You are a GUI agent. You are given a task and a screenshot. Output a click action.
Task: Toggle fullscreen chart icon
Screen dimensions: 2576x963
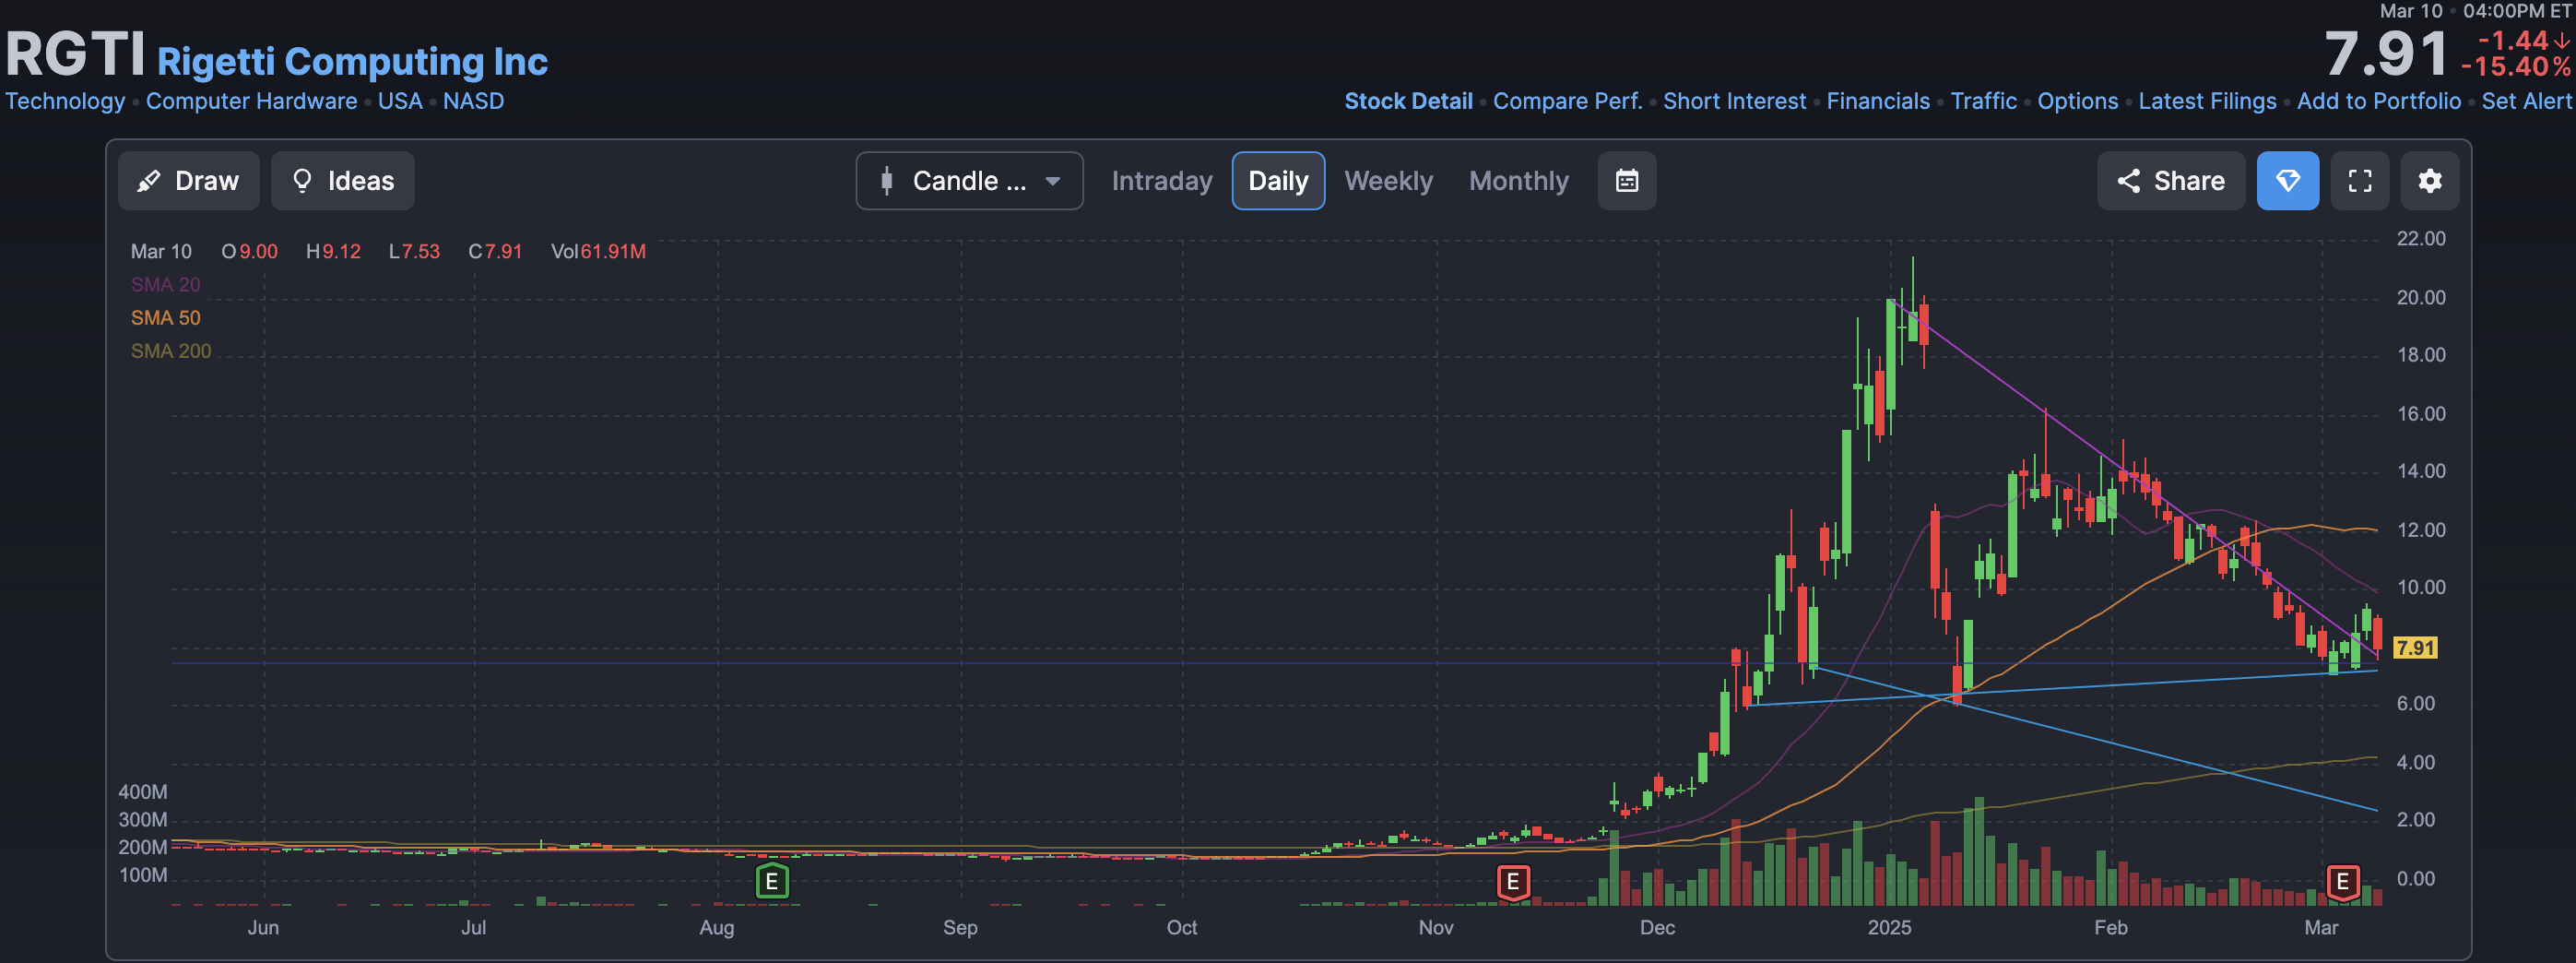[x=2359, y=181]
